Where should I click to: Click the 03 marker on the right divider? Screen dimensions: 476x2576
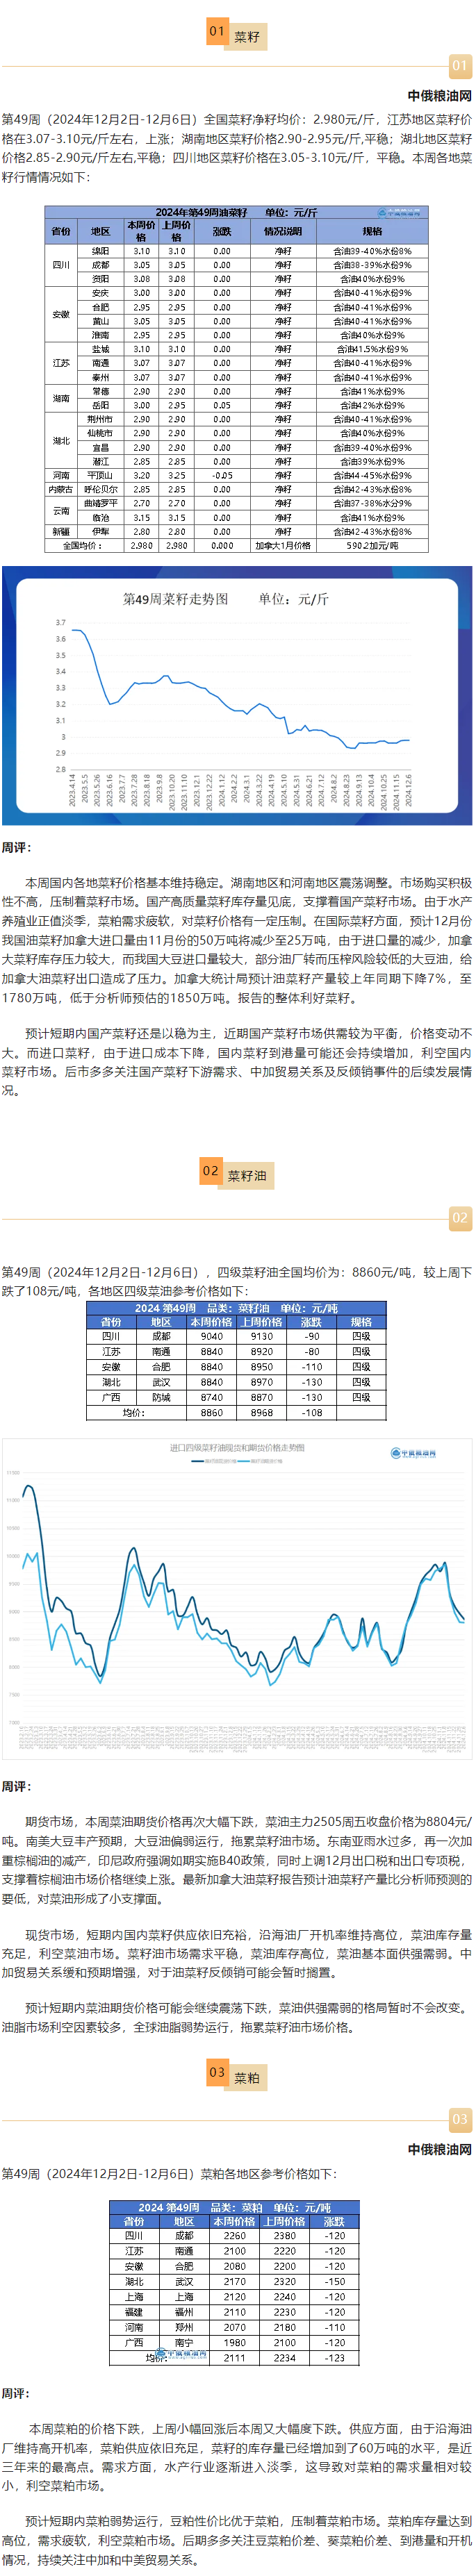coord(459,2118)
